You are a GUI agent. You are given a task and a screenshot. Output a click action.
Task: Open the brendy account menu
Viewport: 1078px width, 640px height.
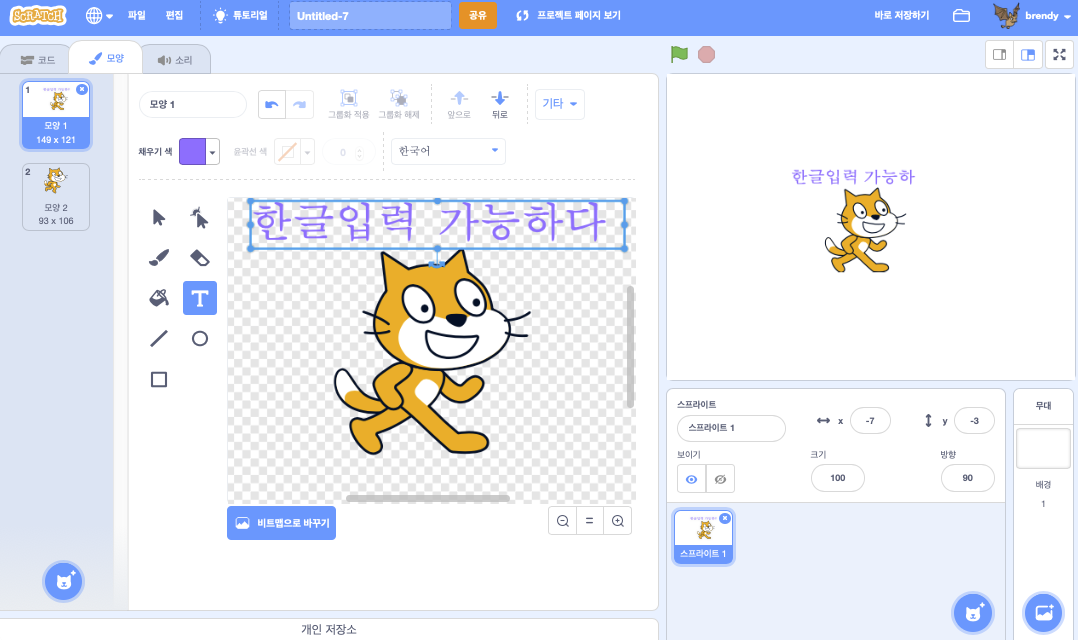(1032, 15)
